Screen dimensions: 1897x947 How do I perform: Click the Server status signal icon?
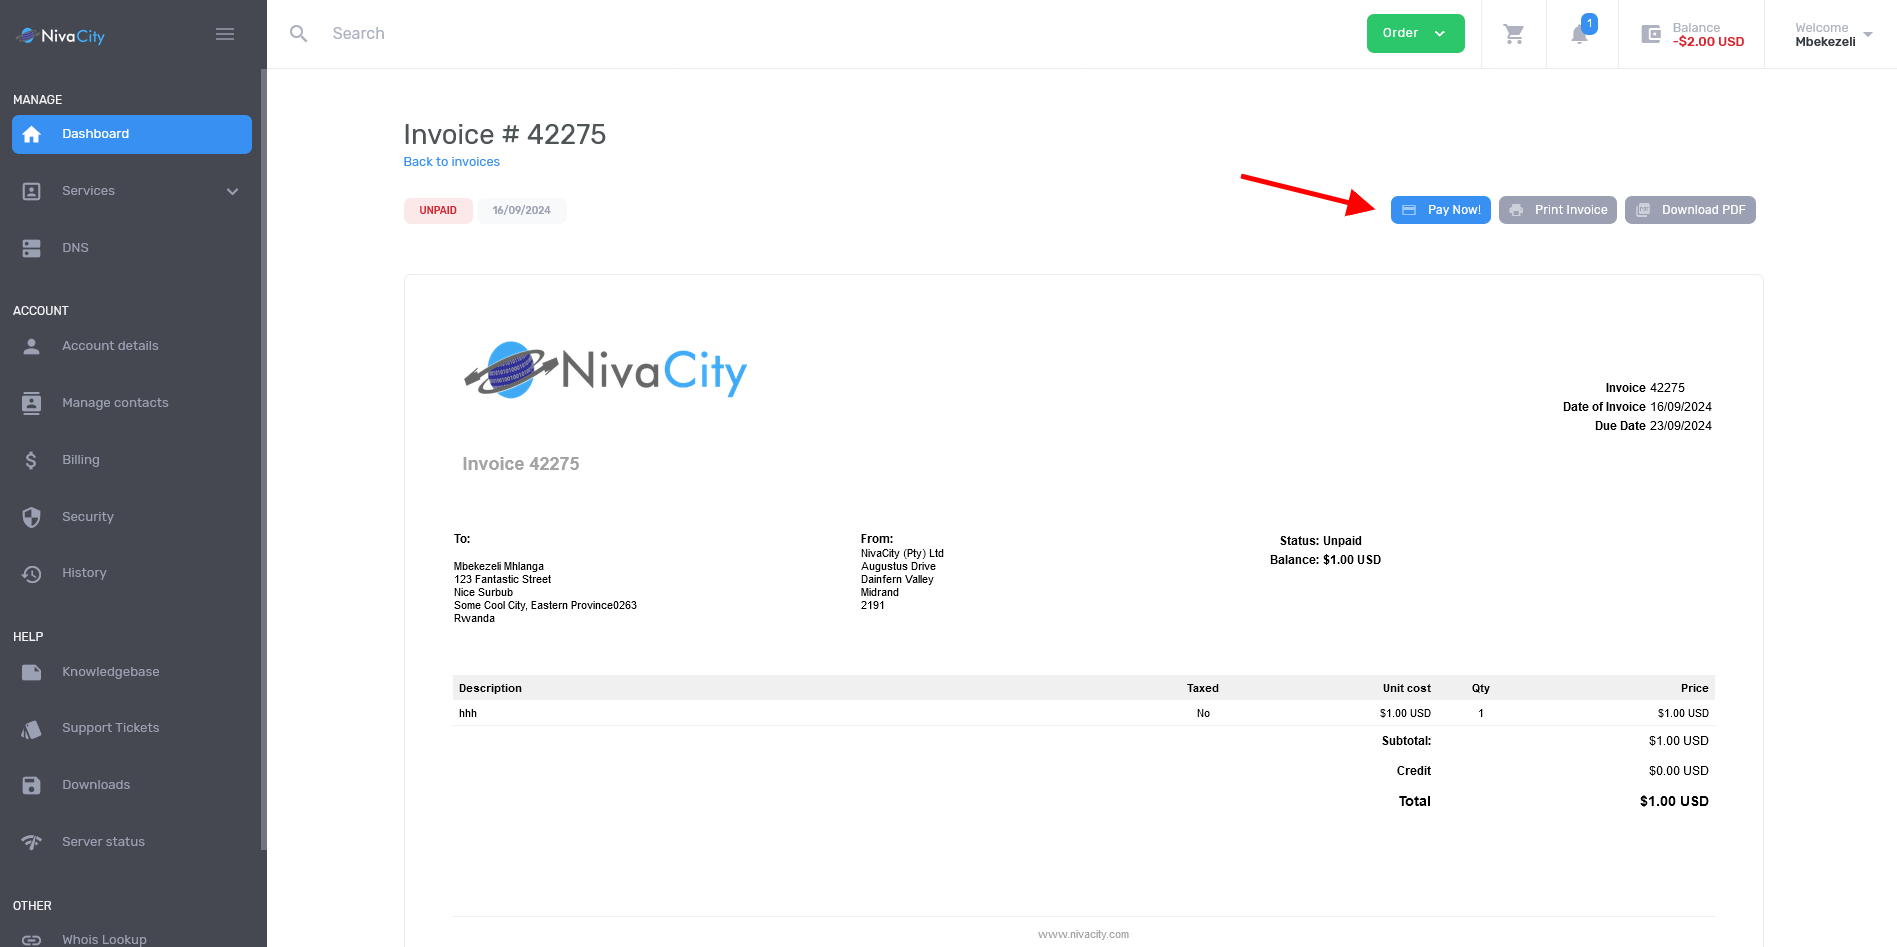(32, 842)
